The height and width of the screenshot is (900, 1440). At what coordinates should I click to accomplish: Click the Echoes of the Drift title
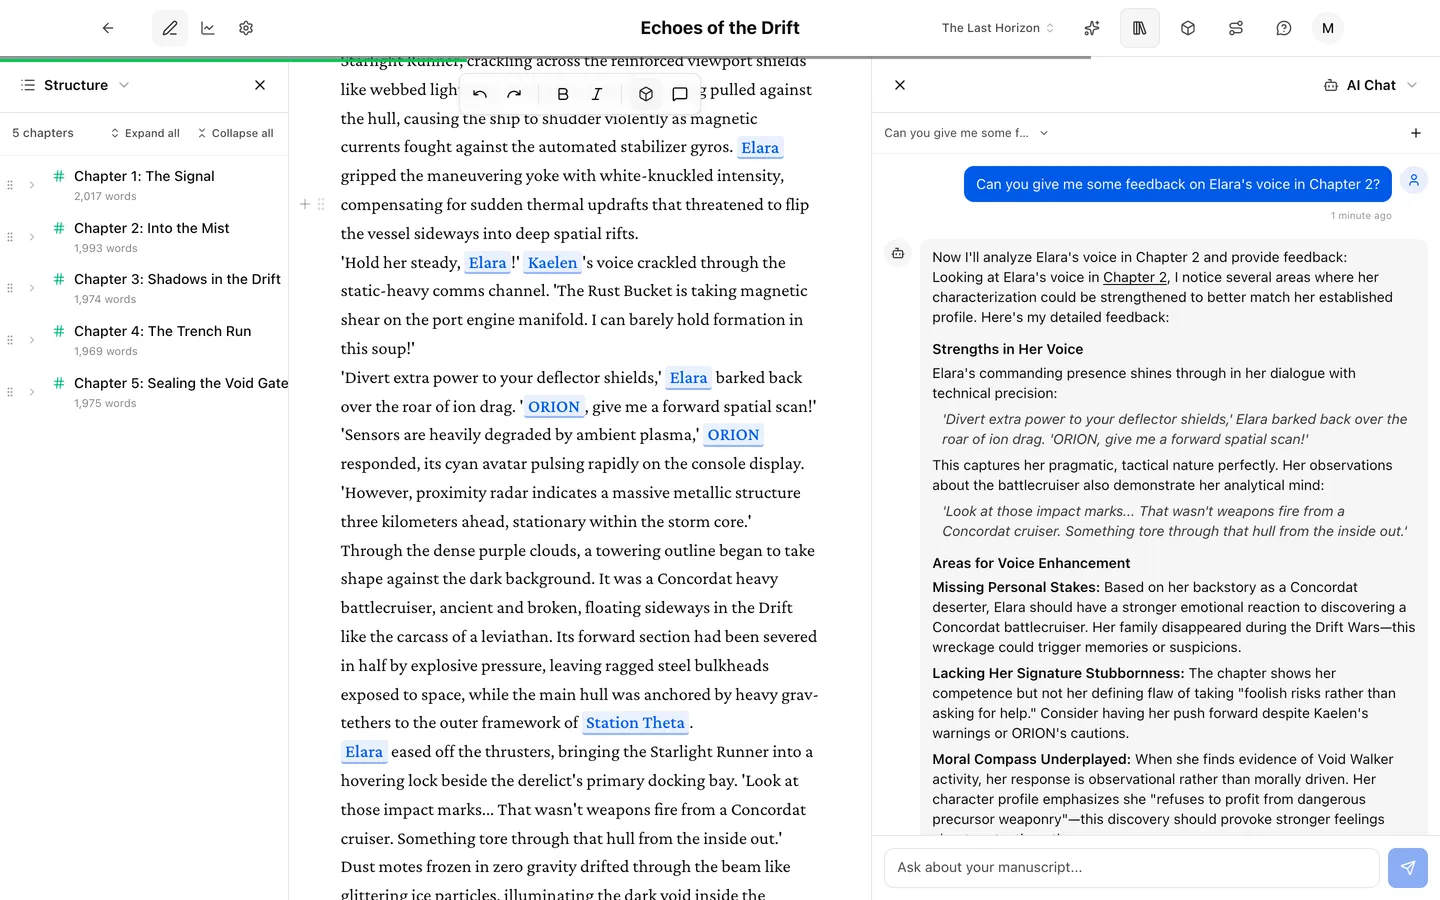720,28
